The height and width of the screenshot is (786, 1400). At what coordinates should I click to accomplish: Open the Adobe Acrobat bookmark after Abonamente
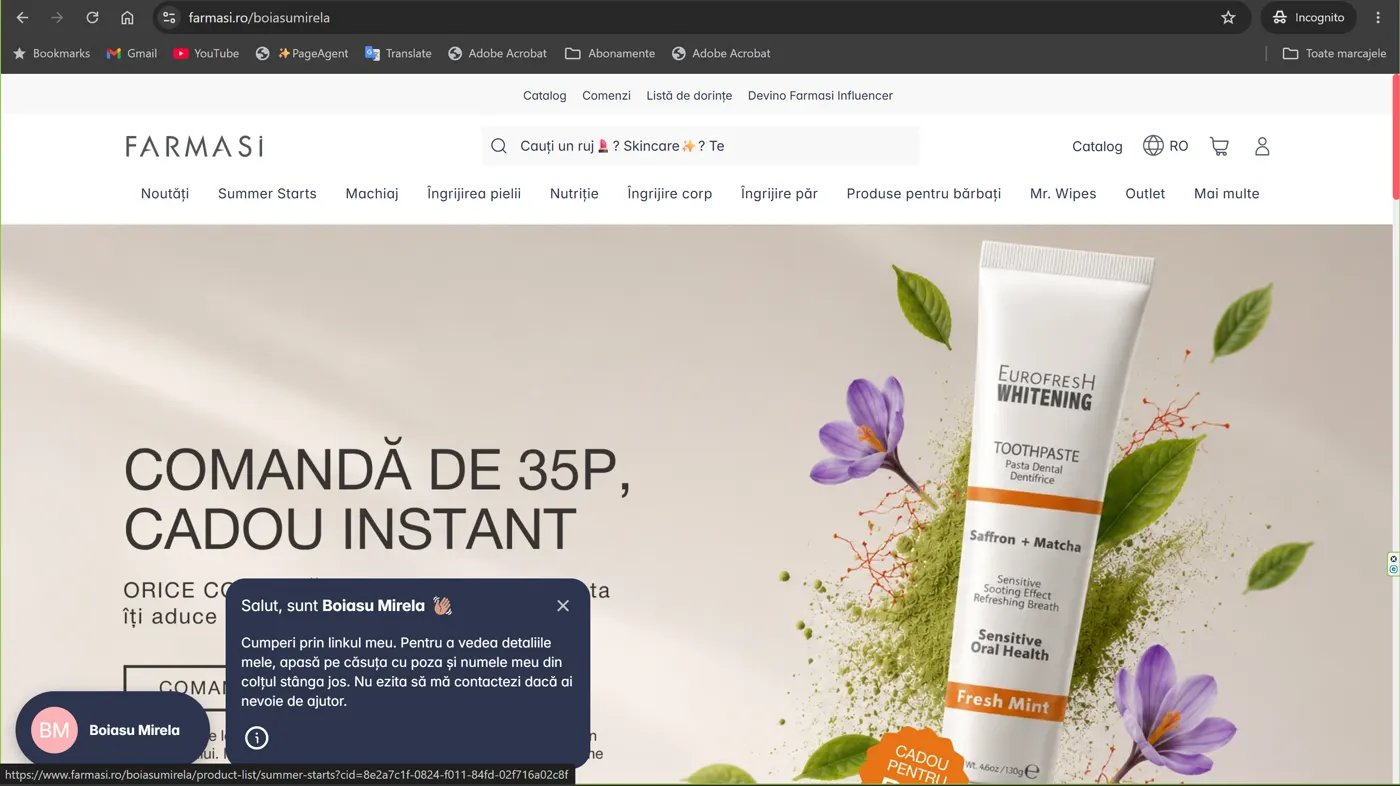(x=721, y=53)
